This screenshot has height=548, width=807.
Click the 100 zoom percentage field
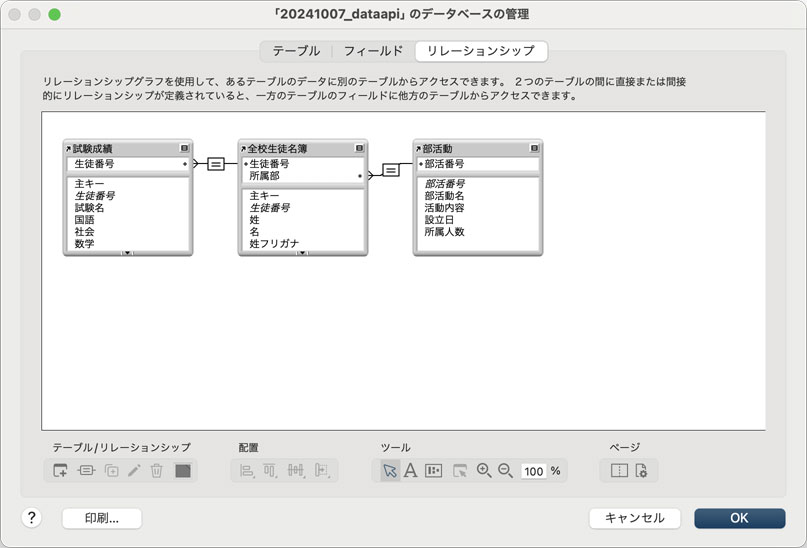coord(534,471)
